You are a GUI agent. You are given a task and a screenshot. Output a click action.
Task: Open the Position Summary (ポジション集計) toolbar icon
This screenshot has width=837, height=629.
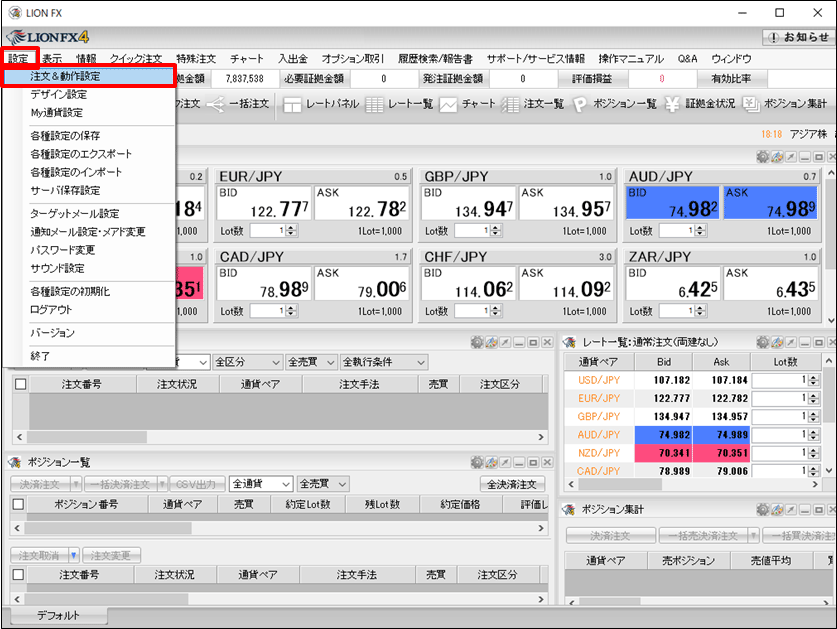click(751, 104)
